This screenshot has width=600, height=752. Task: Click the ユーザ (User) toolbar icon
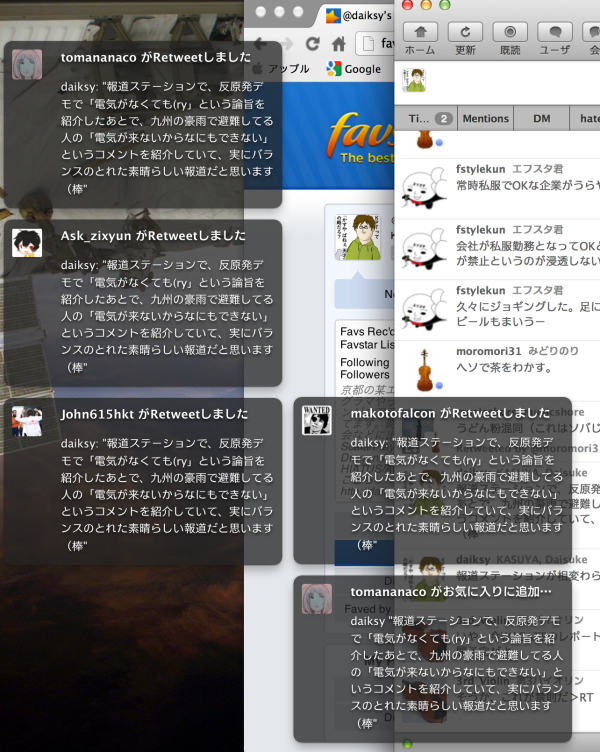[555, 33]
